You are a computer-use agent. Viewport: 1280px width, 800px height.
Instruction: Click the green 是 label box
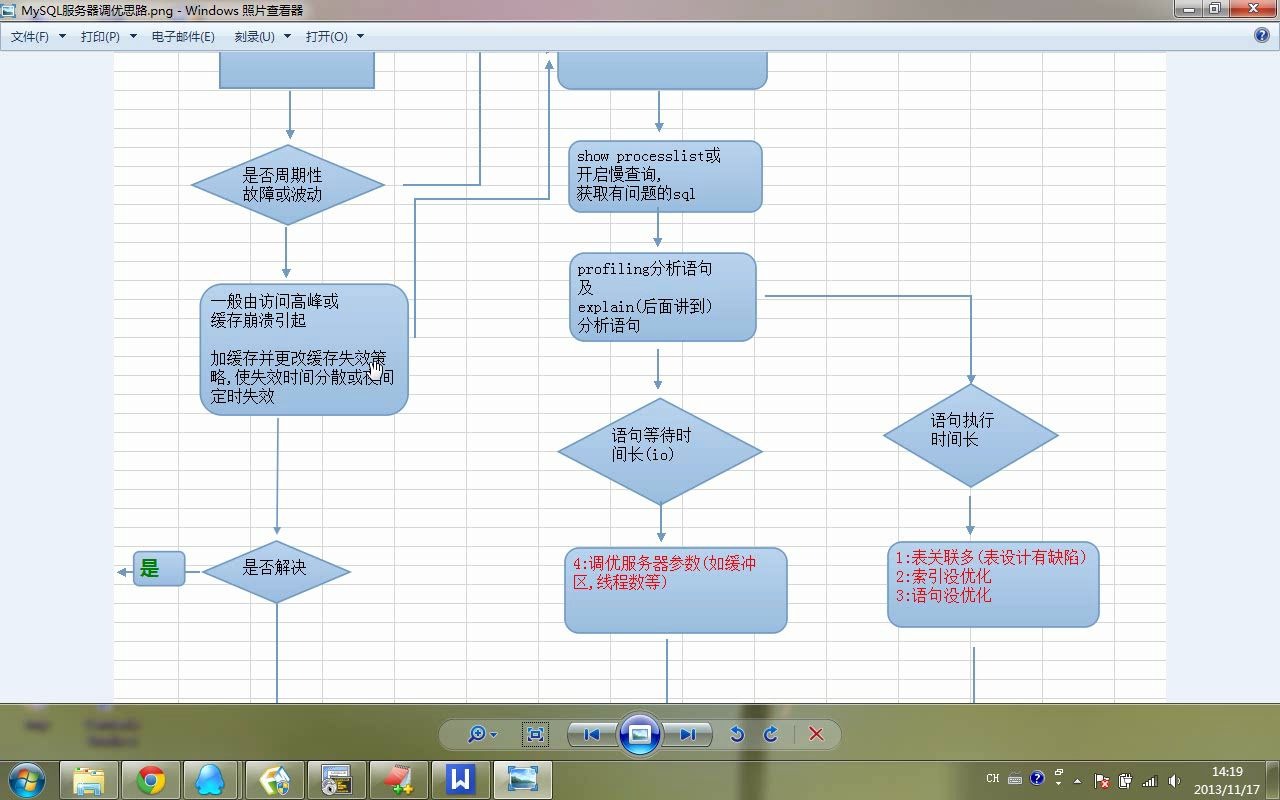[x=159, y=569]
